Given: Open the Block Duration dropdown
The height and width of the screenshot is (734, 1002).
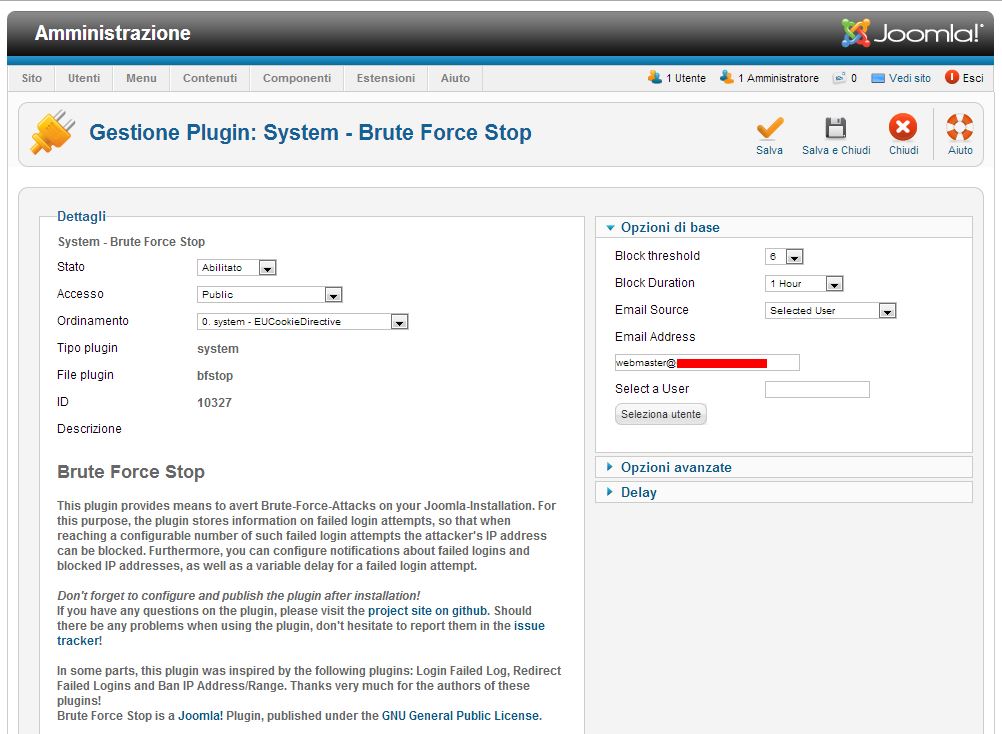Looking at the screenshot, I should pyautogui.click(x=804, y=284).
